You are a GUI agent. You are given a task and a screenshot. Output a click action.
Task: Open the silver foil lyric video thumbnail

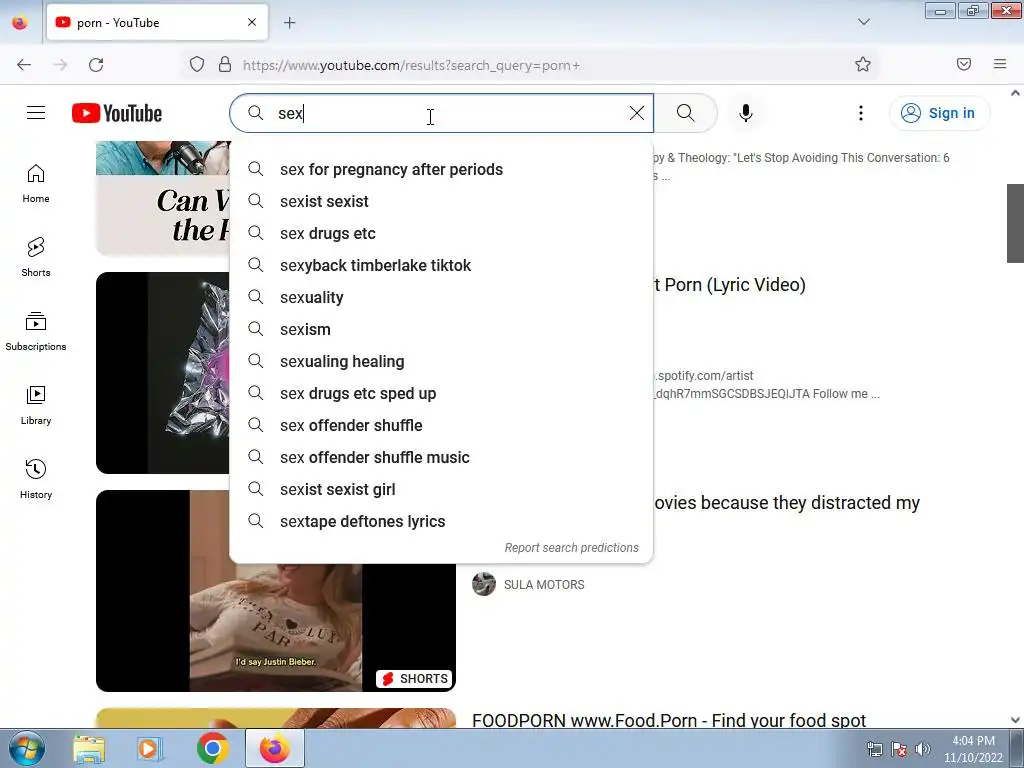pos(163,373)
